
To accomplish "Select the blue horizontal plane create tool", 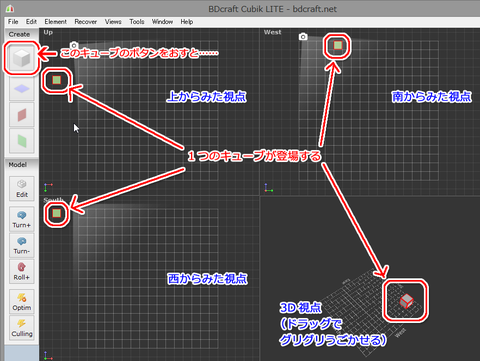I will click(x=22, y=89).
